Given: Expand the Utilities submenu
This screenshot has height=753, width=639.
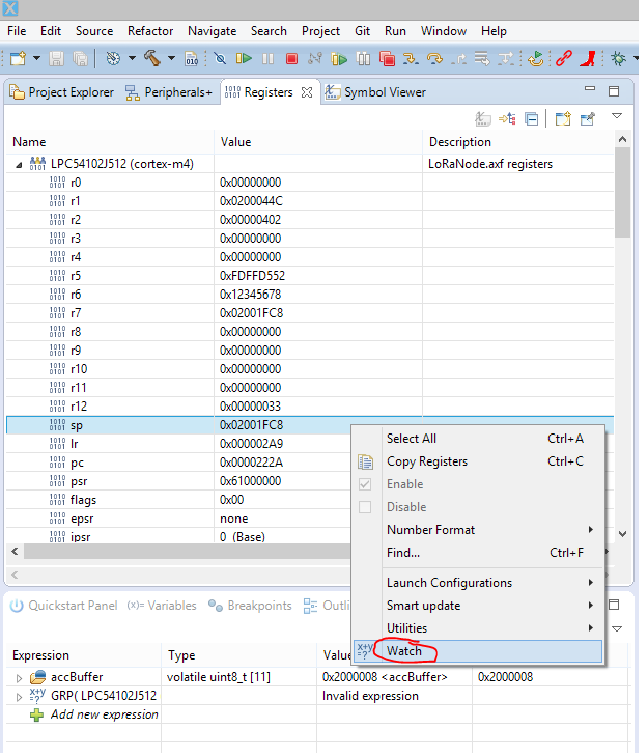Looking at the screenshot, I should pos(478,628).
